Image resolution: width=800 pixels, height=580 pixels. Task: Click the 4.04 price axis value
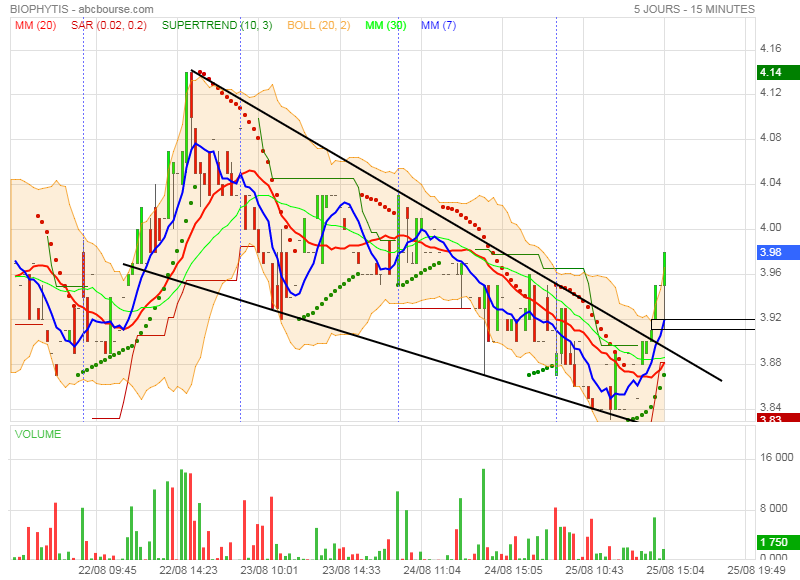pos(770,182)
